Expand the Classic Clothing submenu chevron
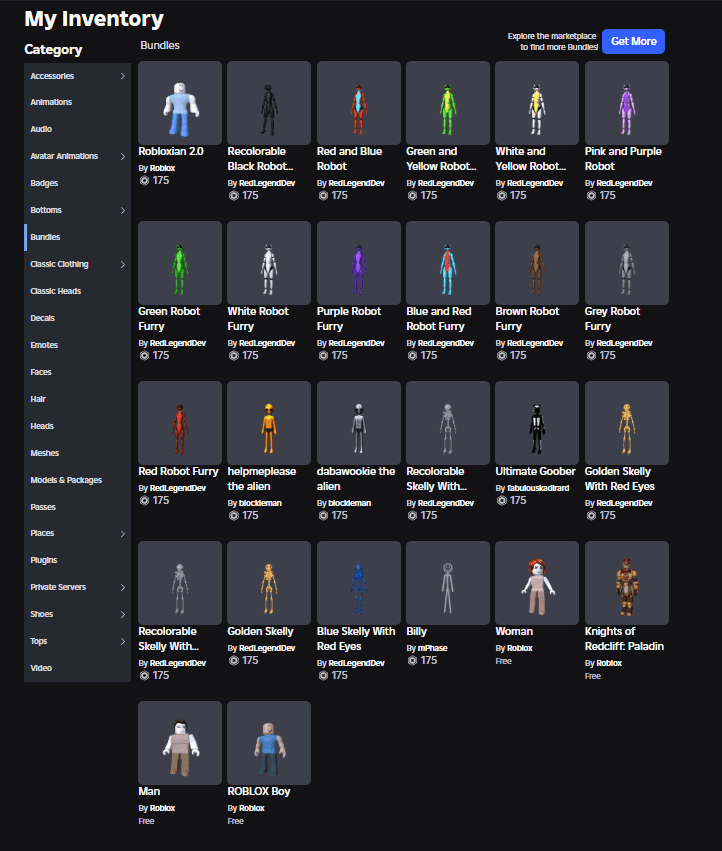722x851 pixels. click(123, 265)
